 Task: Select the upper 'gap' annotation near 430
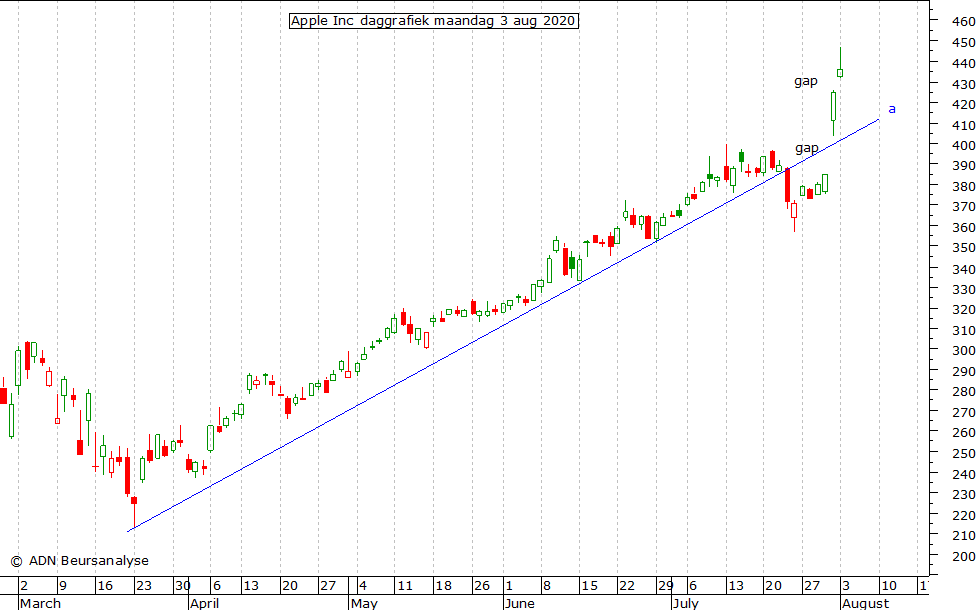pyautogui.click(x=806, y=81)
